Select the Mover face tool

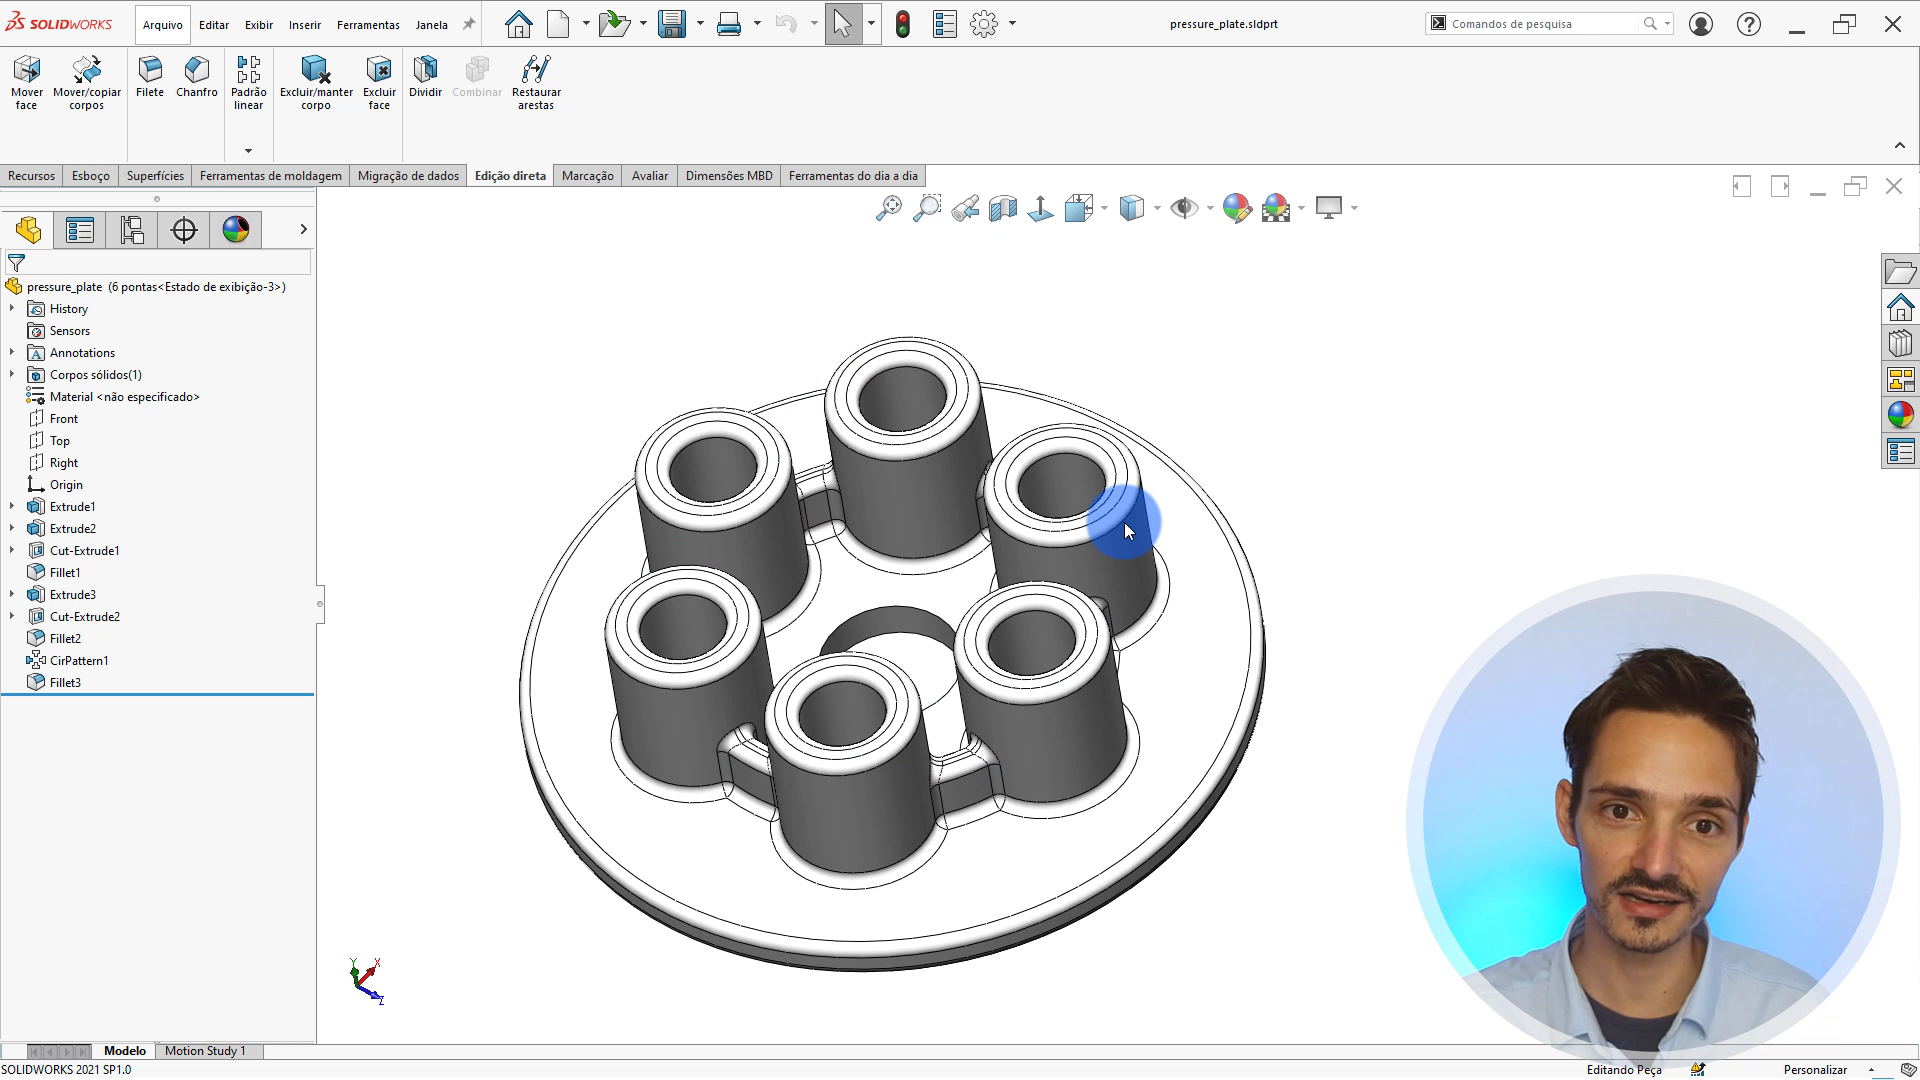[27, 83]
